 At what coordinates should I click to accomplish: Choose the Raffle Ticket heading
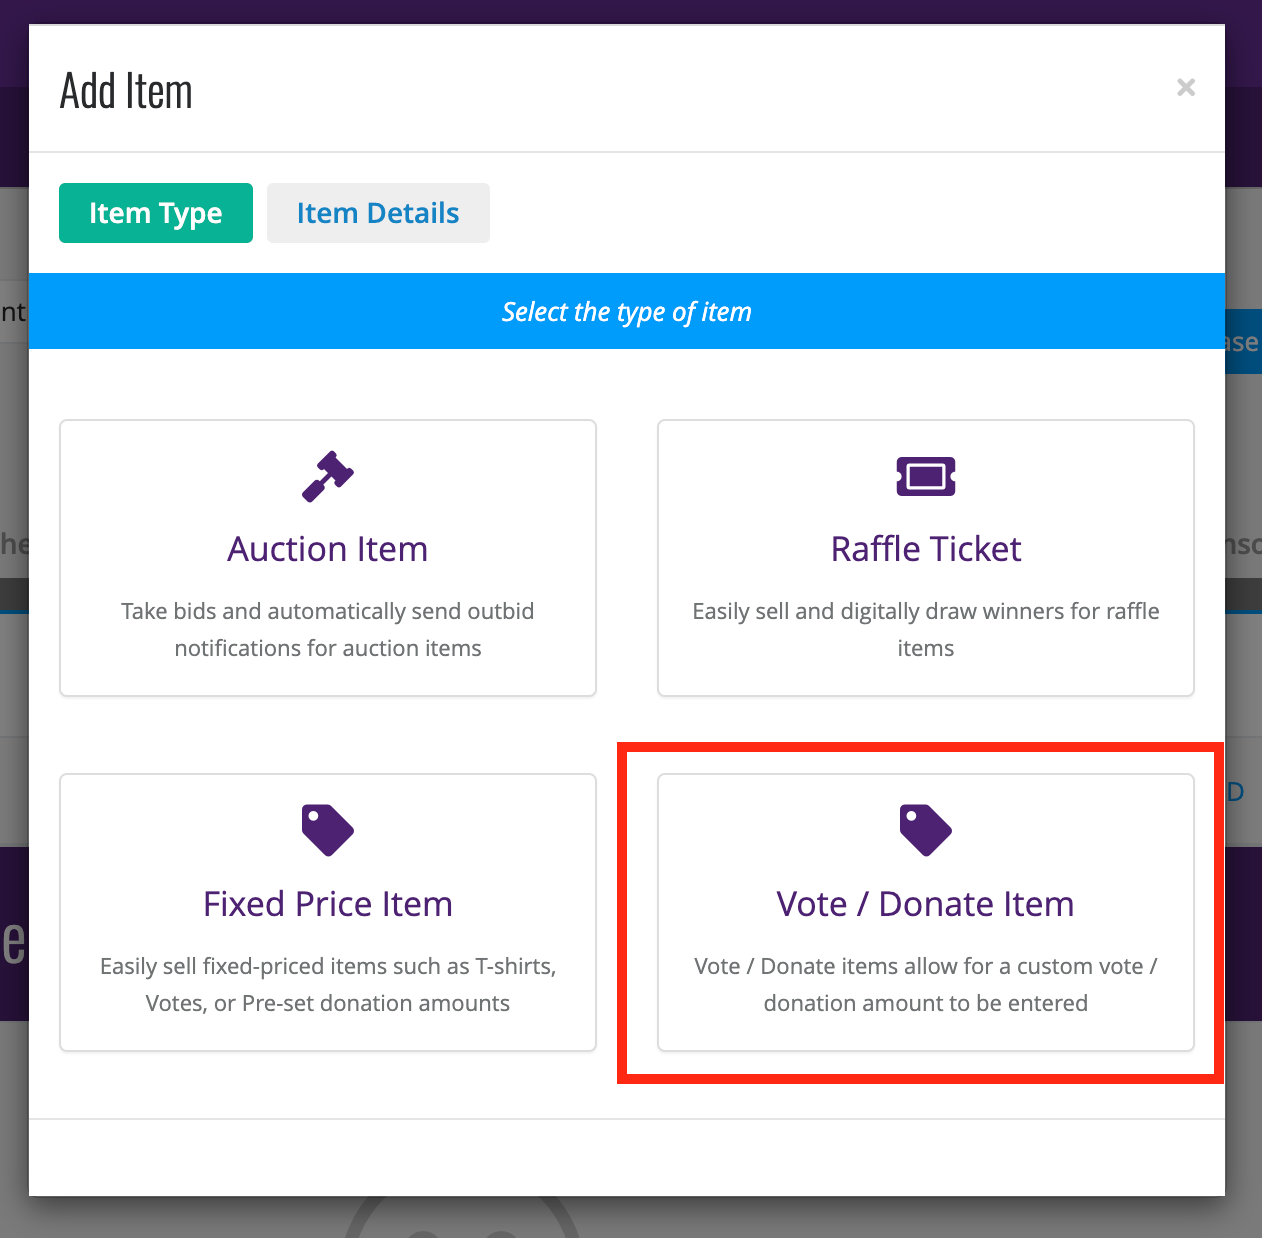pos(926,549)
